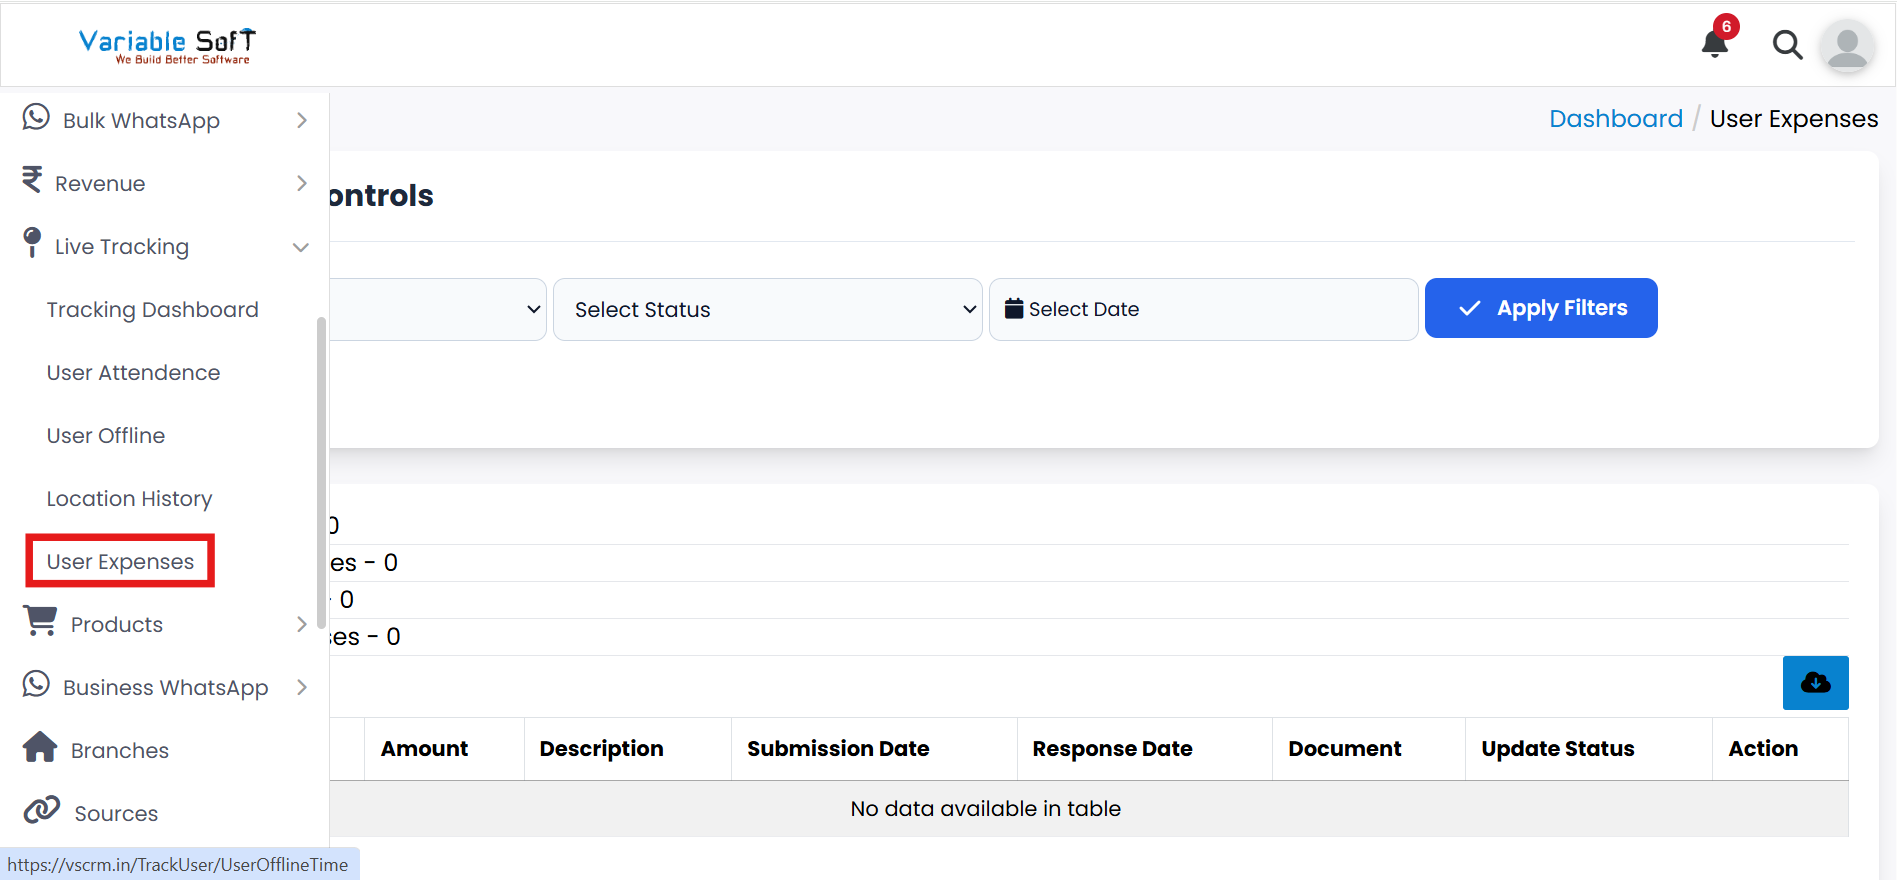
Task: Open the user profile avatar
Action: coord(1846,46)
